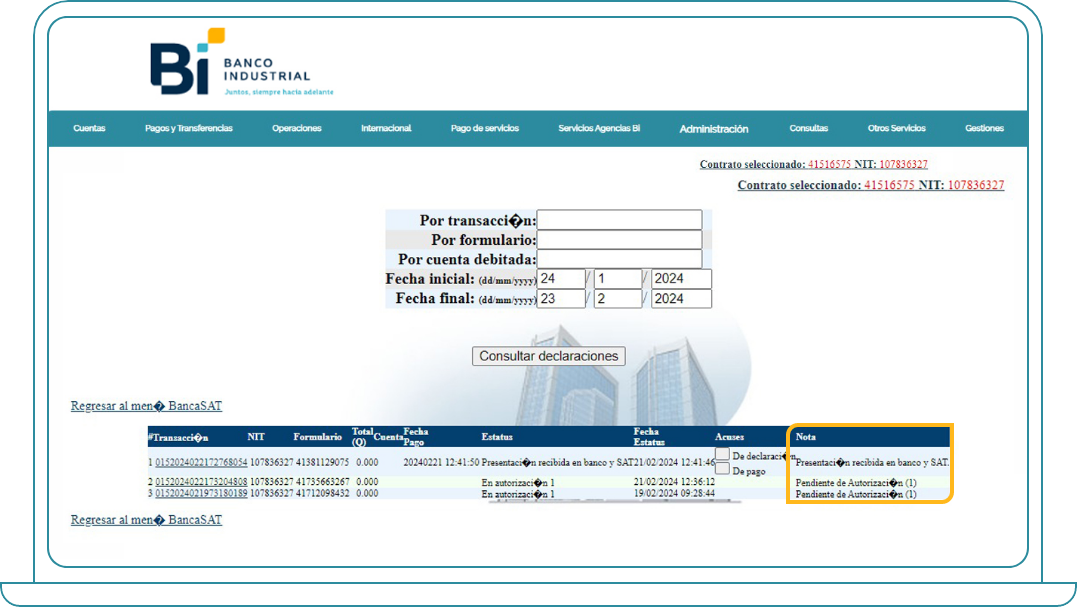Click Fecha final month field 2
The width and height of the screenshot is (1077, 607).
[x=617, y=299]
